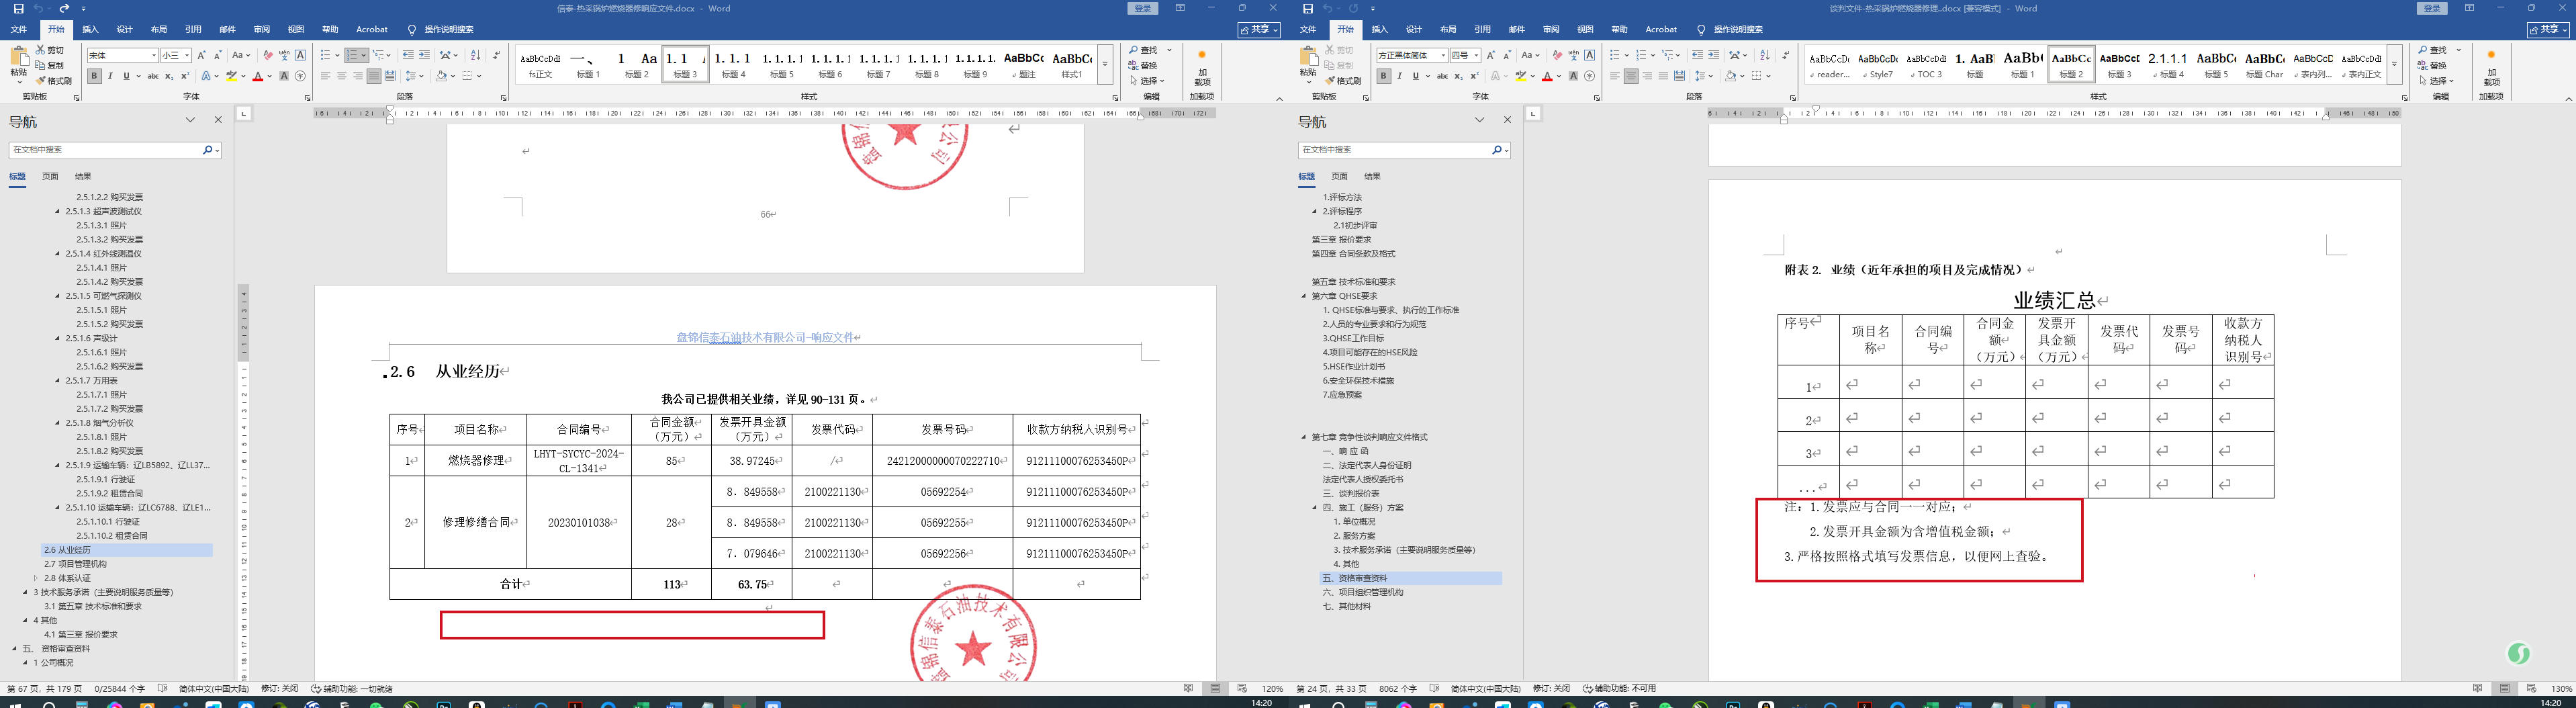Open 视图 tab in right Word window
Viewport: 2576px width, 708px height.
pos(1585,30)
